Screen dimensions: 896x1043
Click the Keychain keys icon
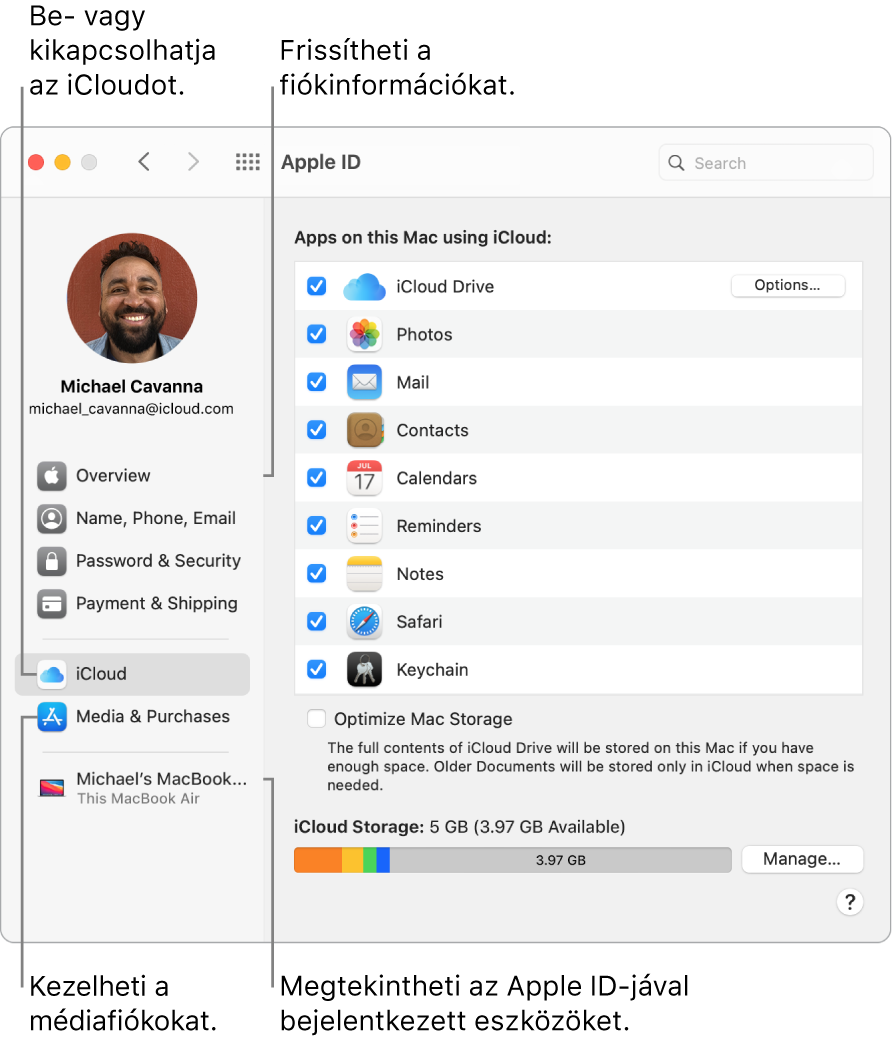(365, 670)
